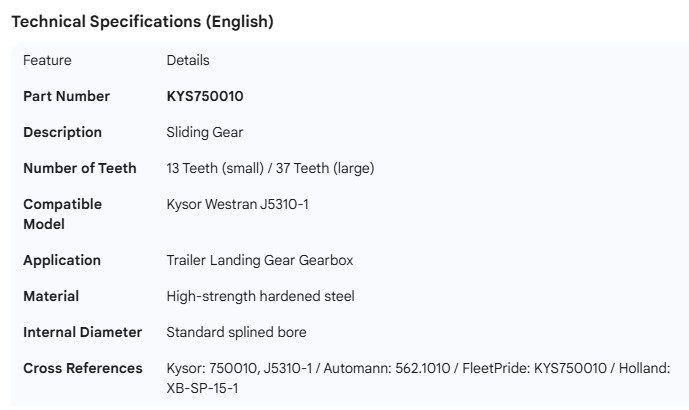This screenshot has width=689, height=410.
Task: Click the Details column header
Action: pyautogui.click(x=188, y=60)
